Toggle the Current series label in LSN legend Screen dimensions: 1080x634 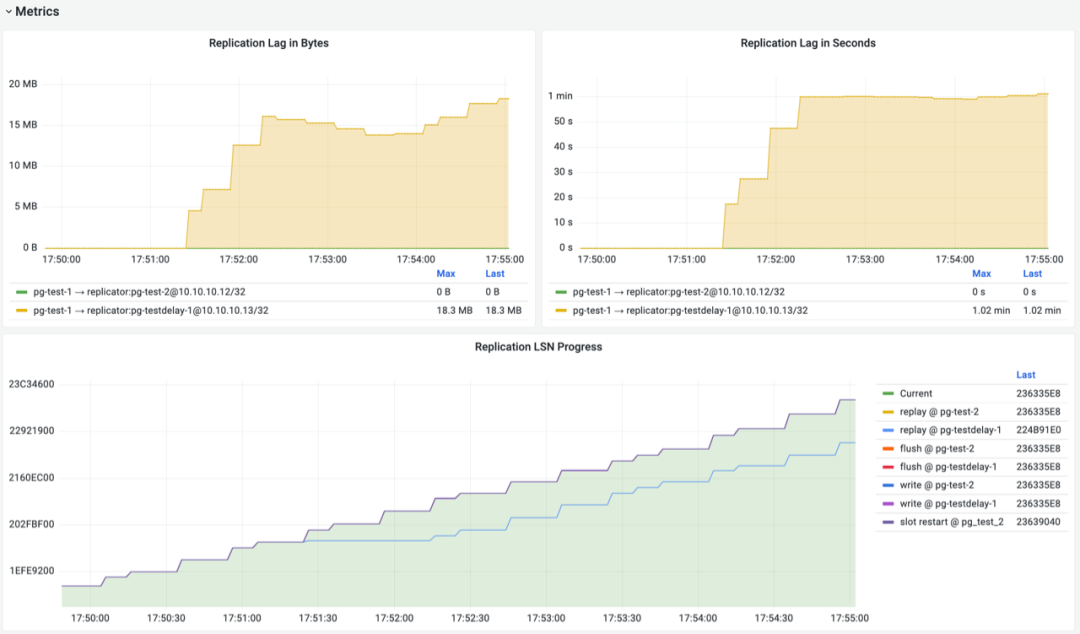point(916,394)
